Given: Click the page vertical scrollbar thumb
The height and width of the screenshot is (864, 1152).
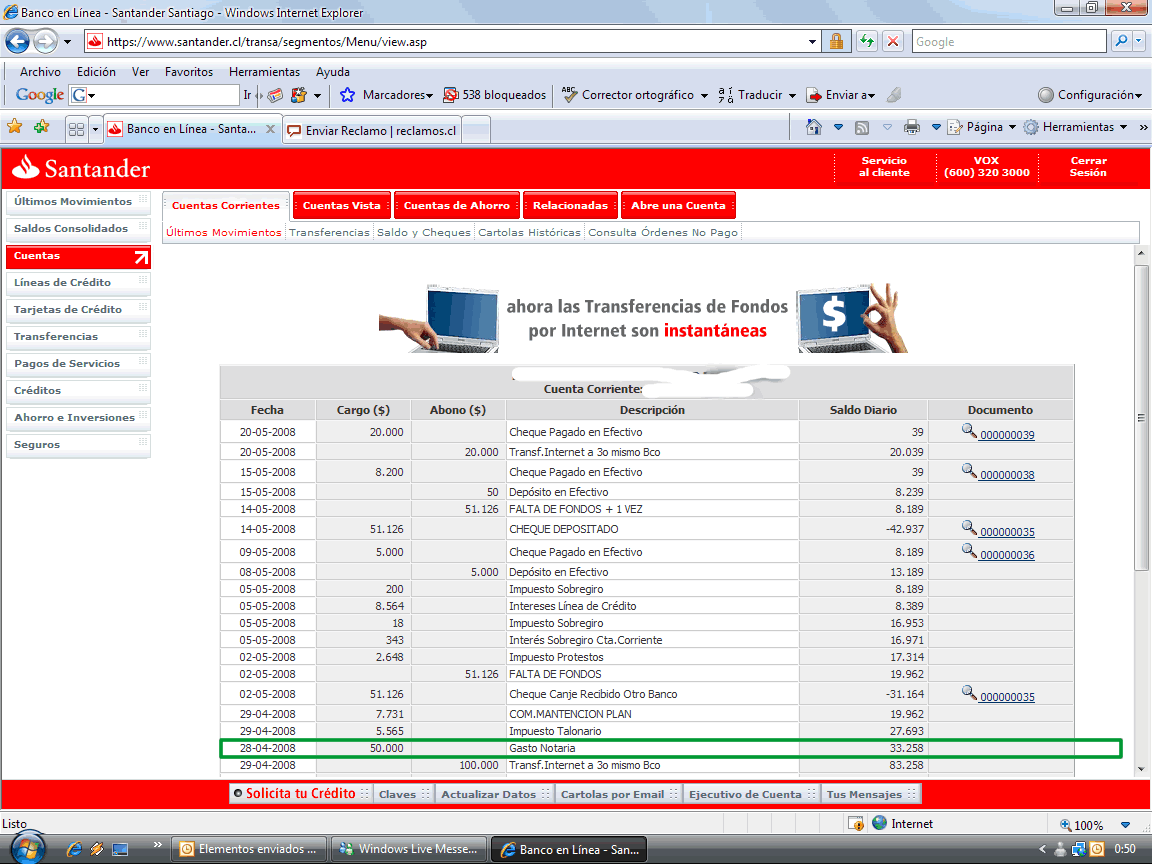Looking at the screenshot, I should (1141, 418).
